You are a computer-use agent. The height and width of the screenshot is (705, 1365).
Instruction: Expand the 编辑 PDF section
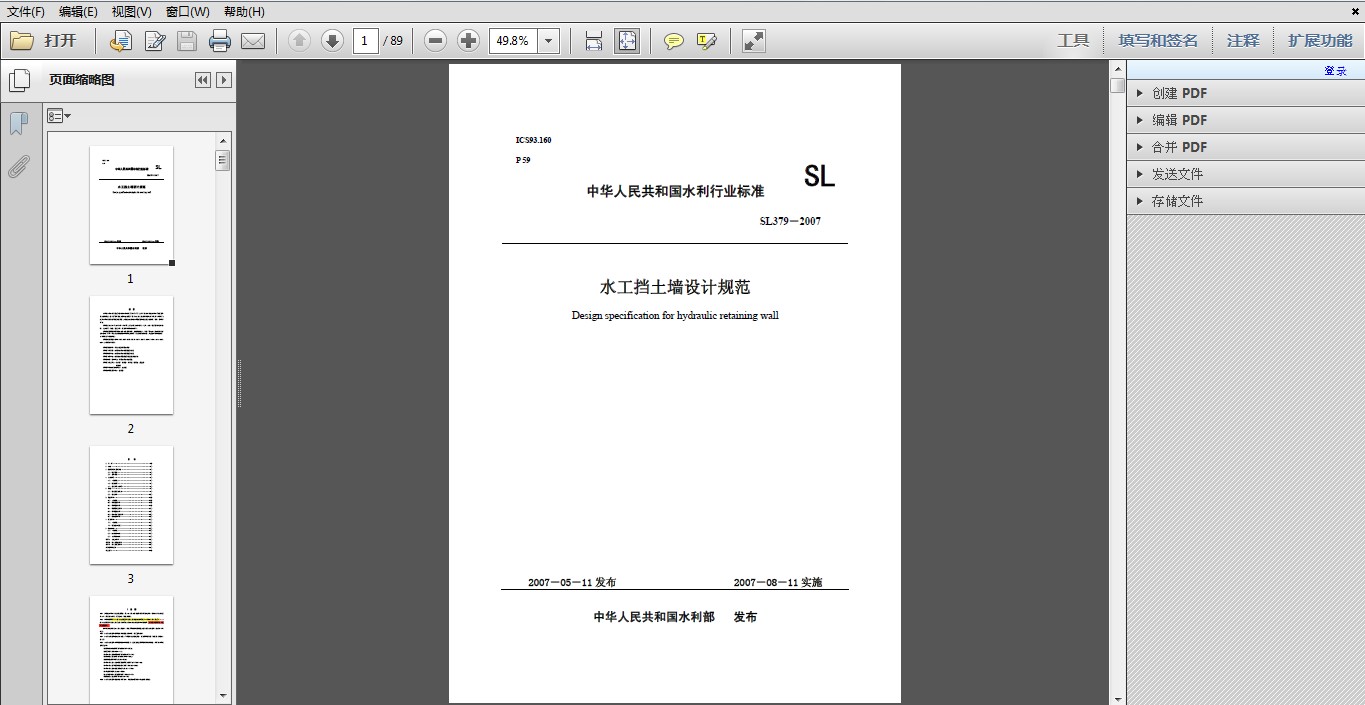[x=1246, y=120]
